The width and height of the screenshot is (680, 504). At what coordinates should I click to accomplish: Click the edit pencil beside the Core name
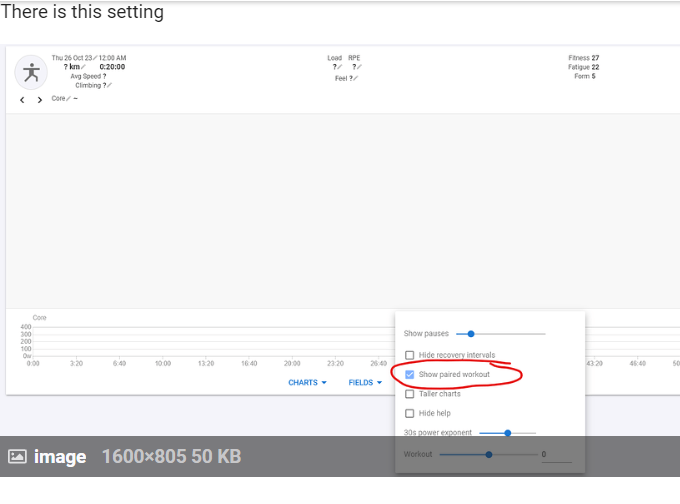[69, 98]
